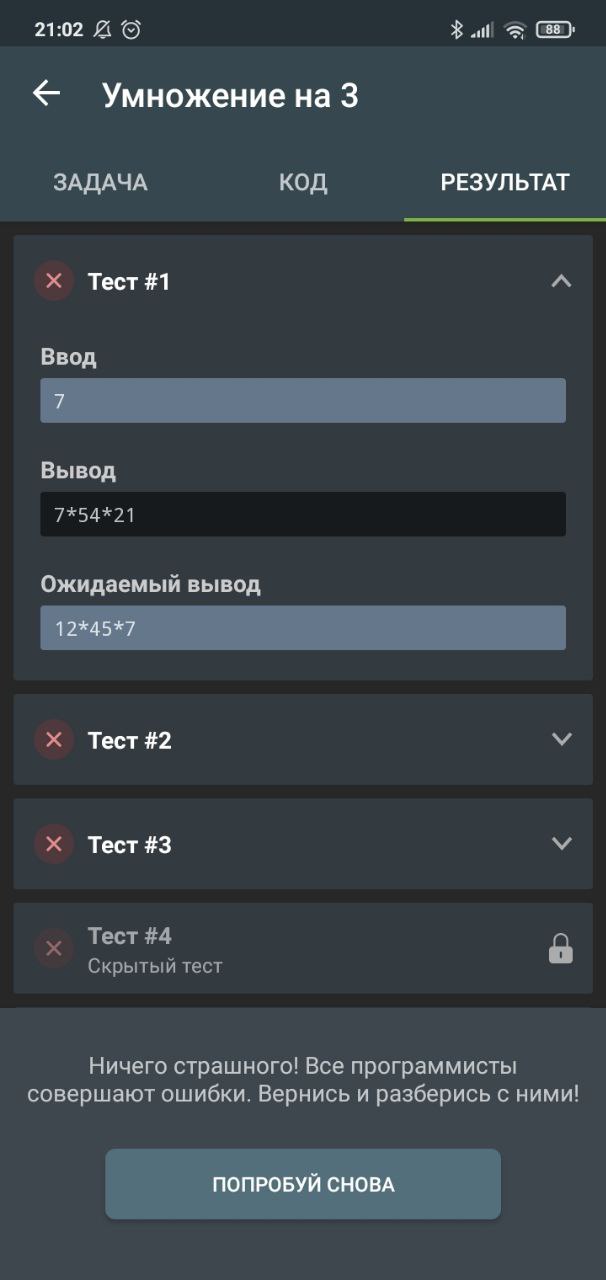This screenshot has height=1280, width=606.
Task: Click the Вывод field showing 7*54*21
Action: 303,514
